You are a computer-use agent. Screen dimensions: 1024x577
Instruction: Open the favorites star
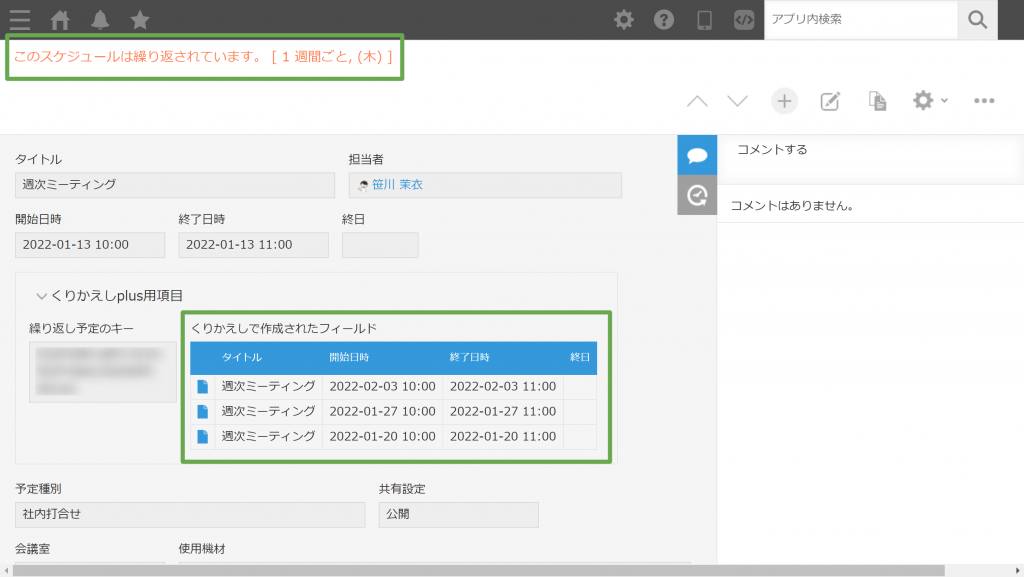[x=140, y=20]
